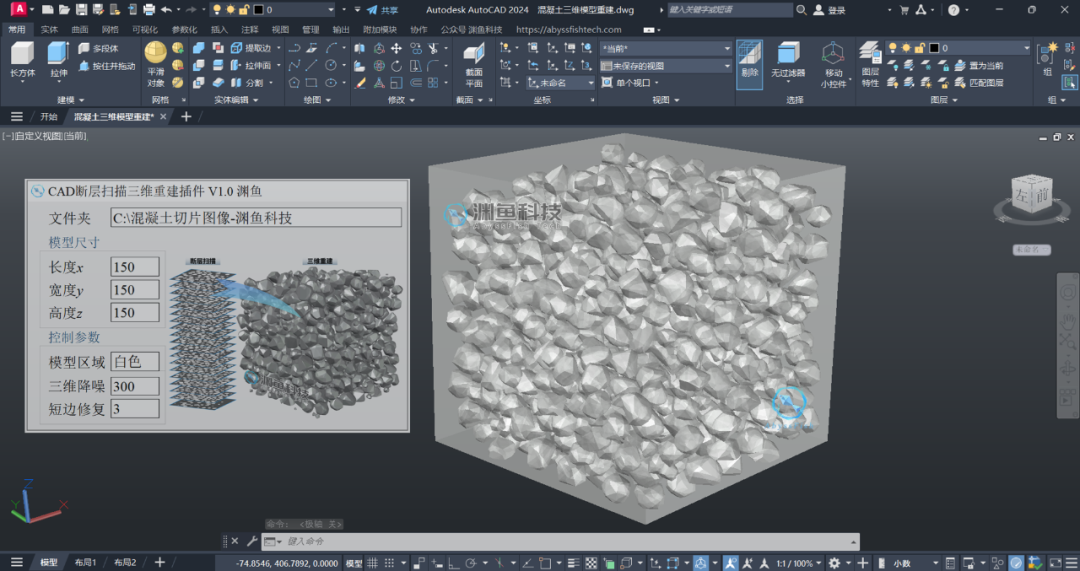This screenshot has width=1080, height=571.
Task: Open the help question-mark icon
Action: tap(953, 10)
